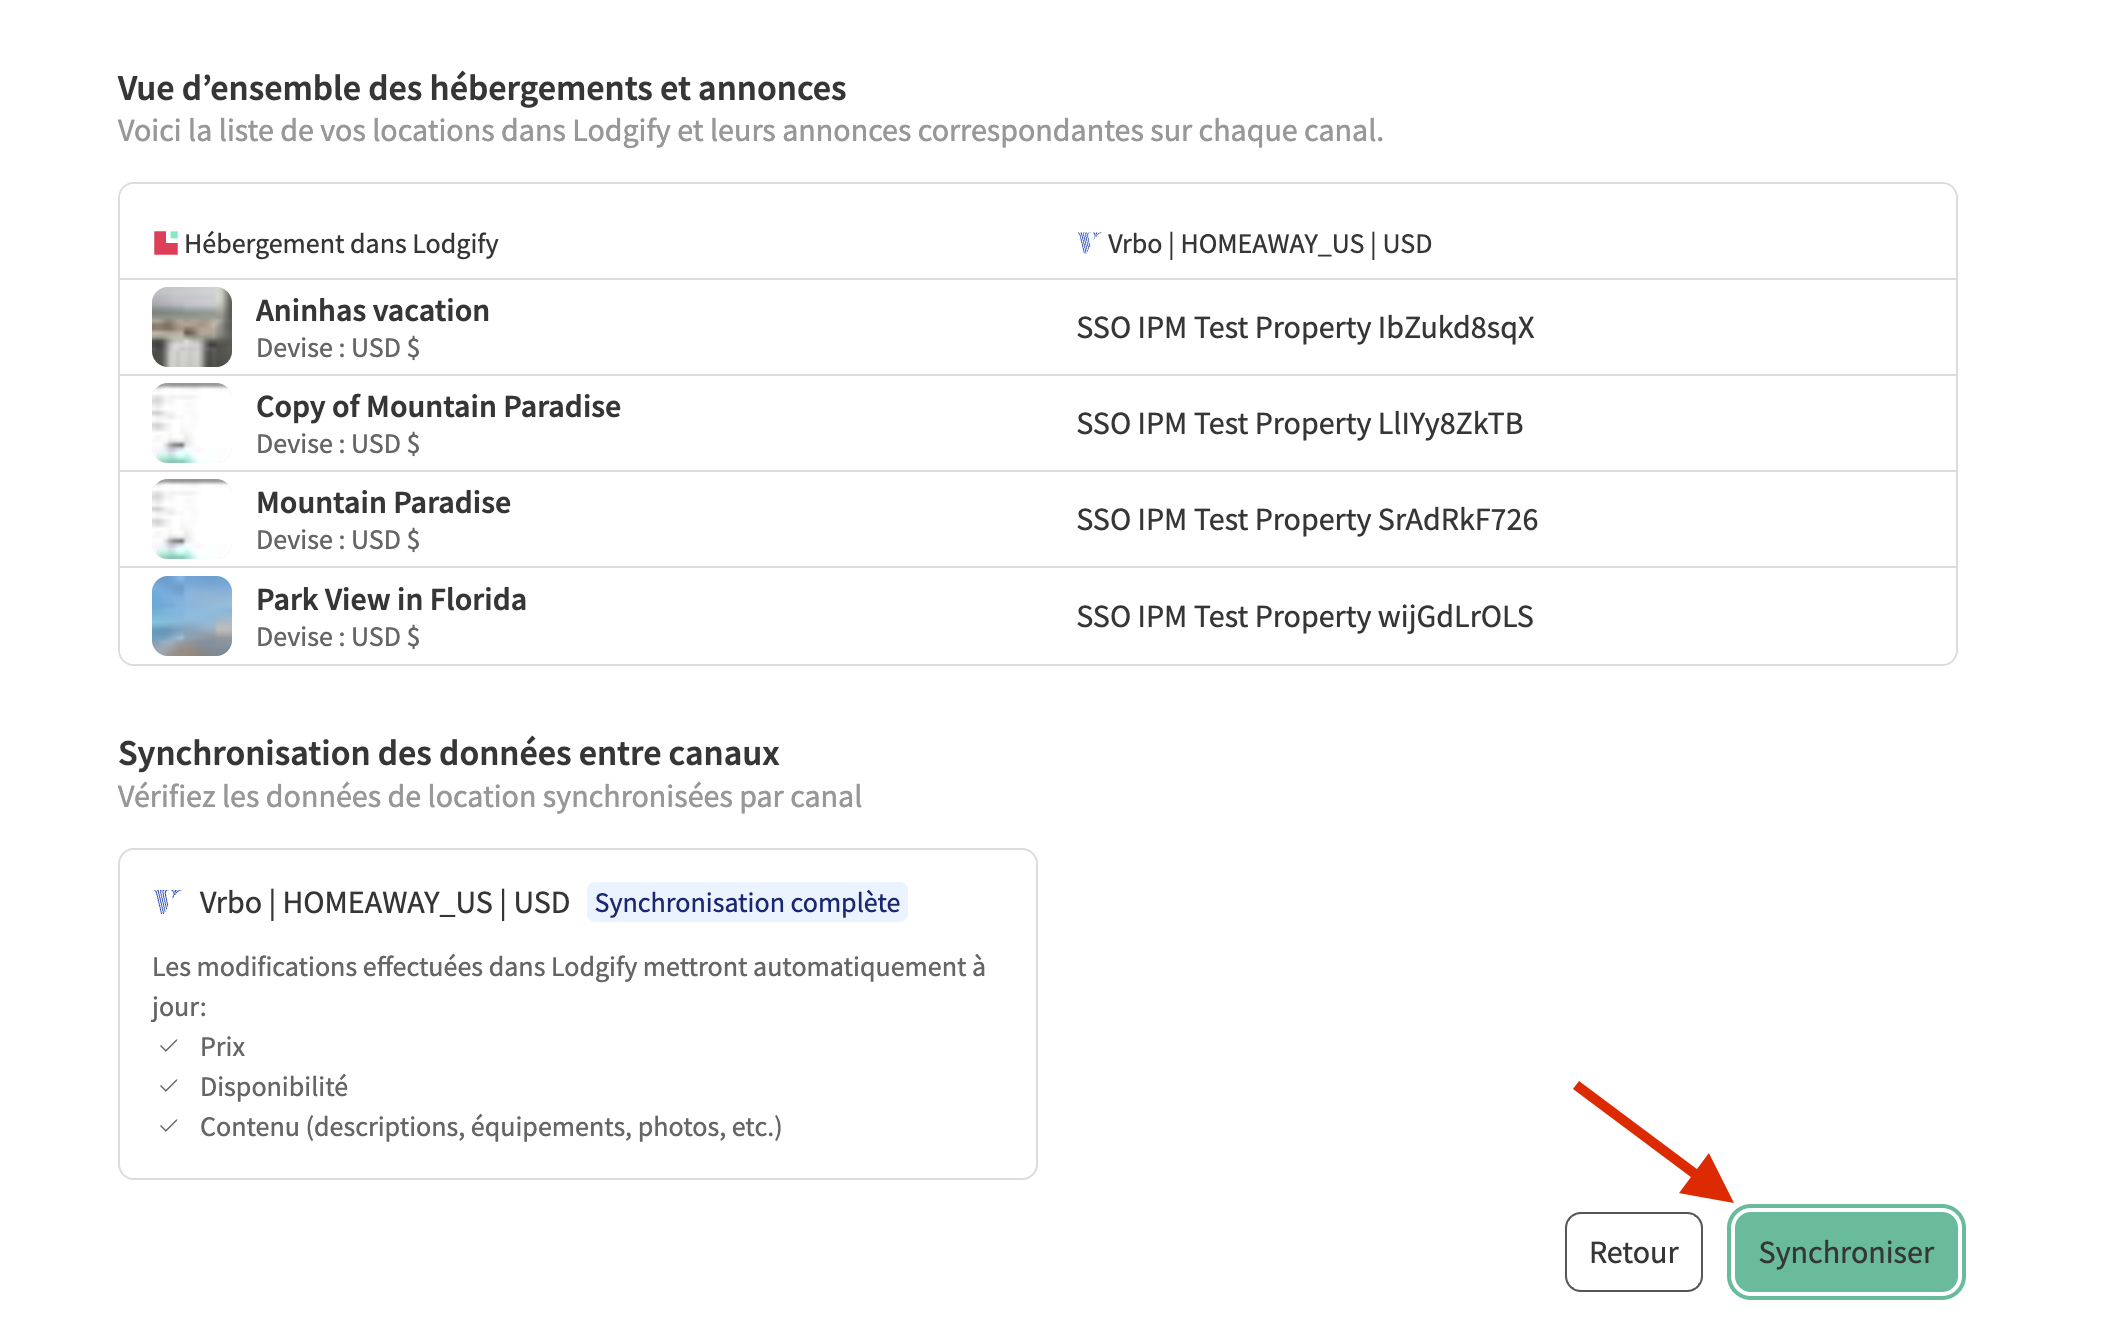Click the SSO IPM Test Property LlIYy8ZkTB listing
Image resolution: width=2118 pixels, height=1324 pixels.
coord(1299,424)
